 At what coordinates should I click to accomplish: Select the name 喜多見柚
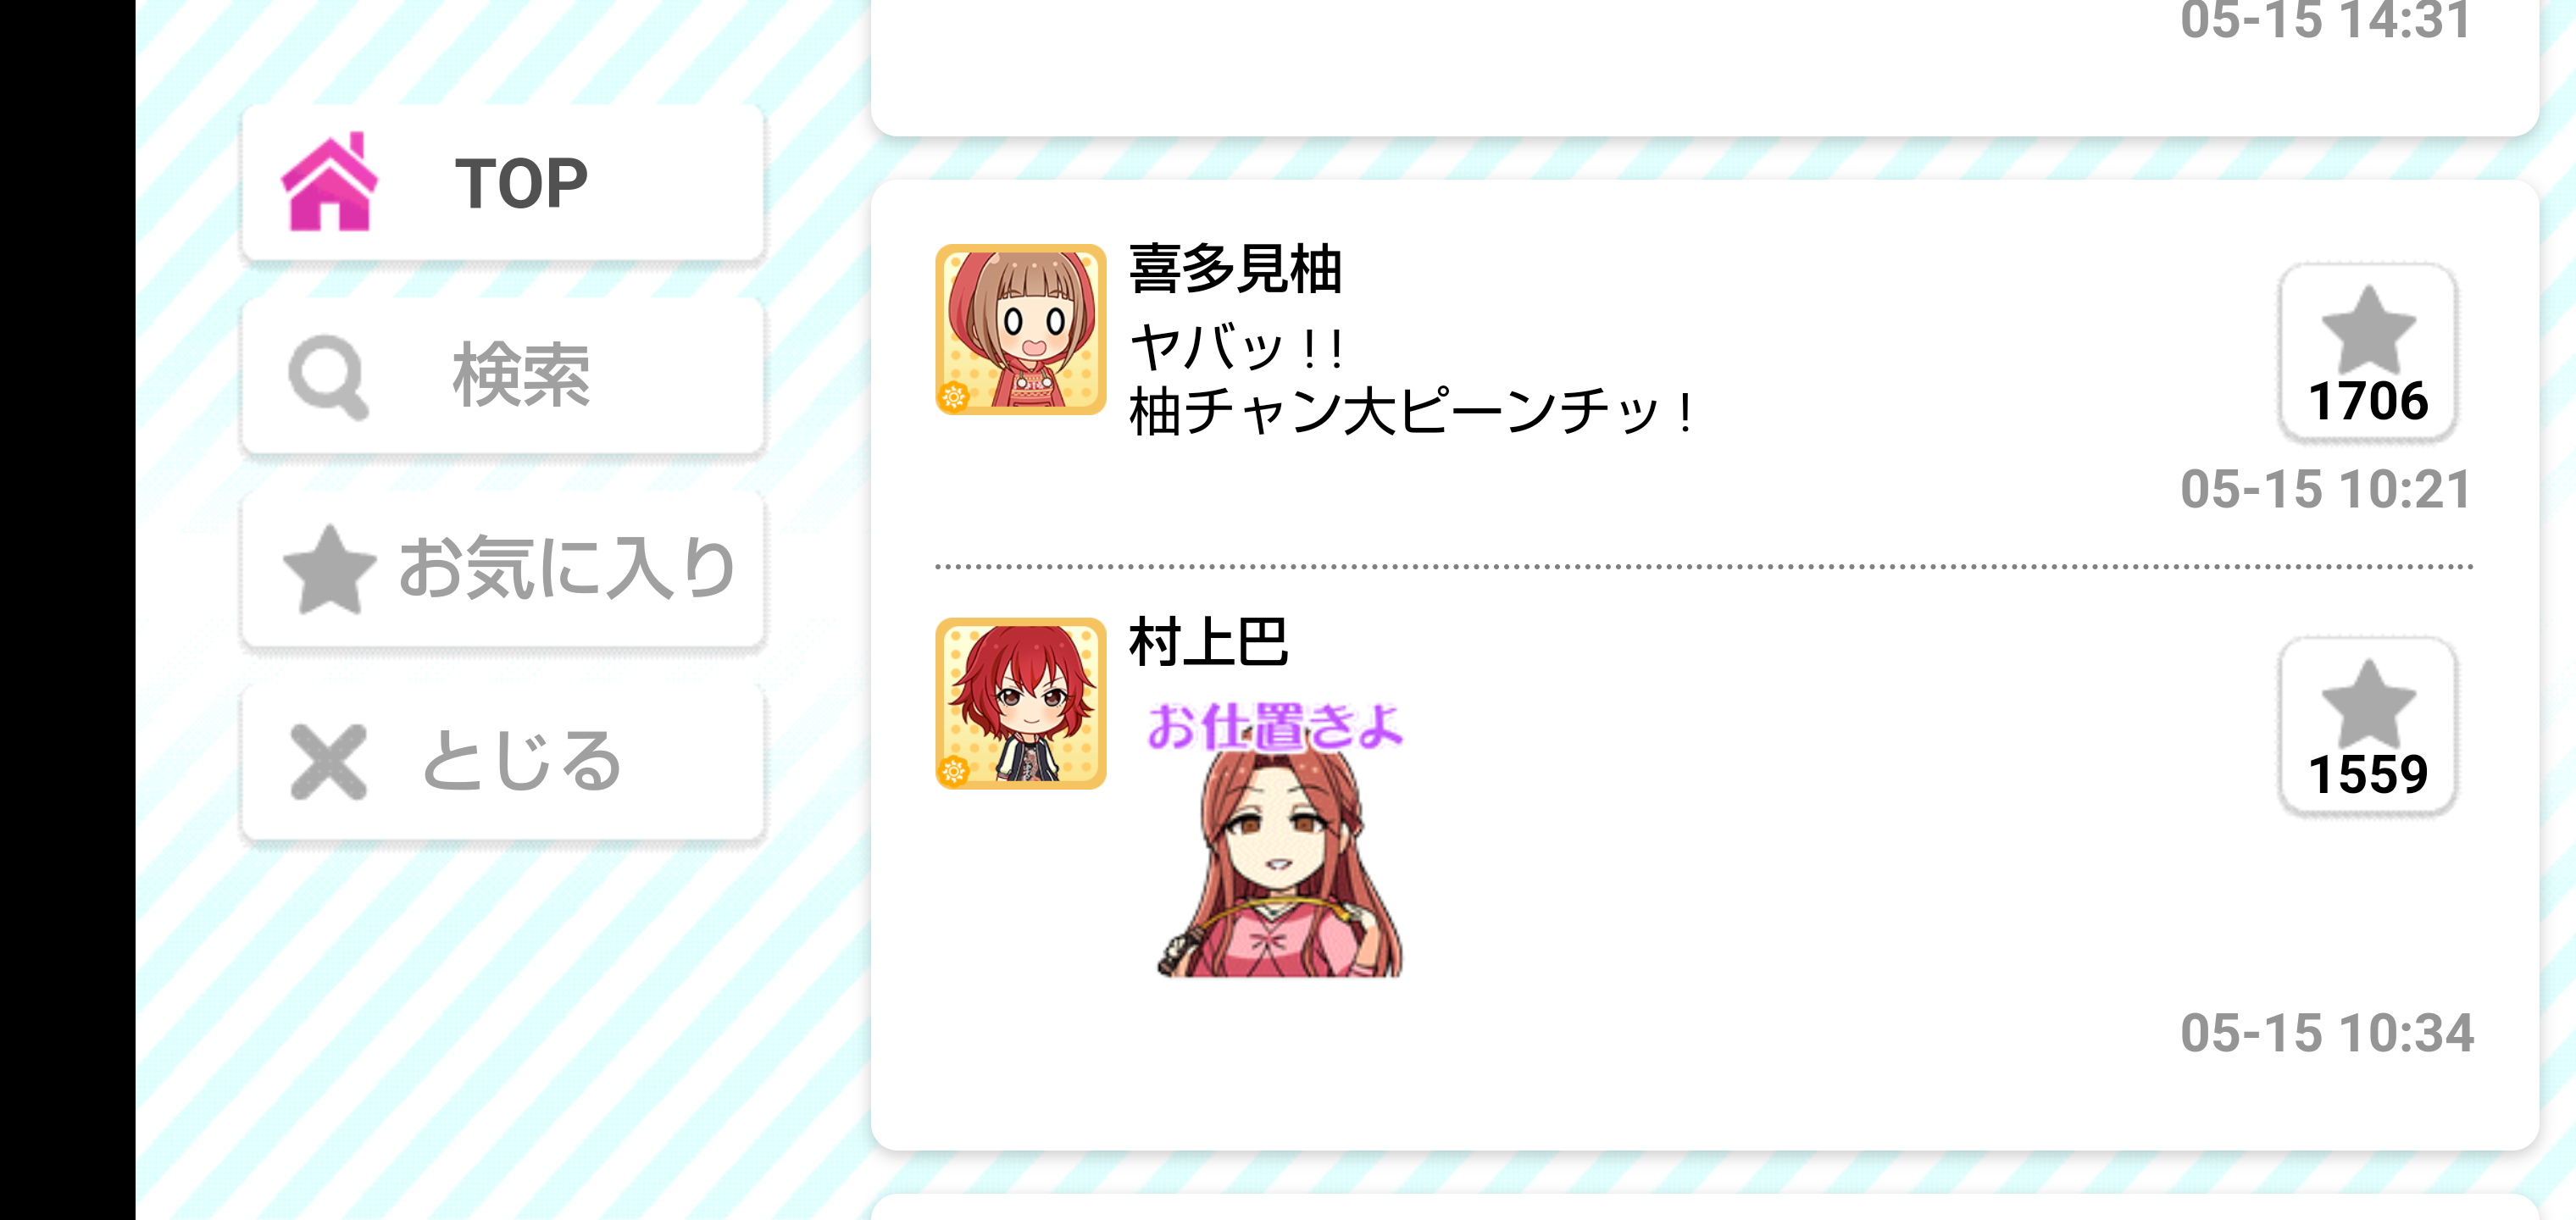(1235, 269)
